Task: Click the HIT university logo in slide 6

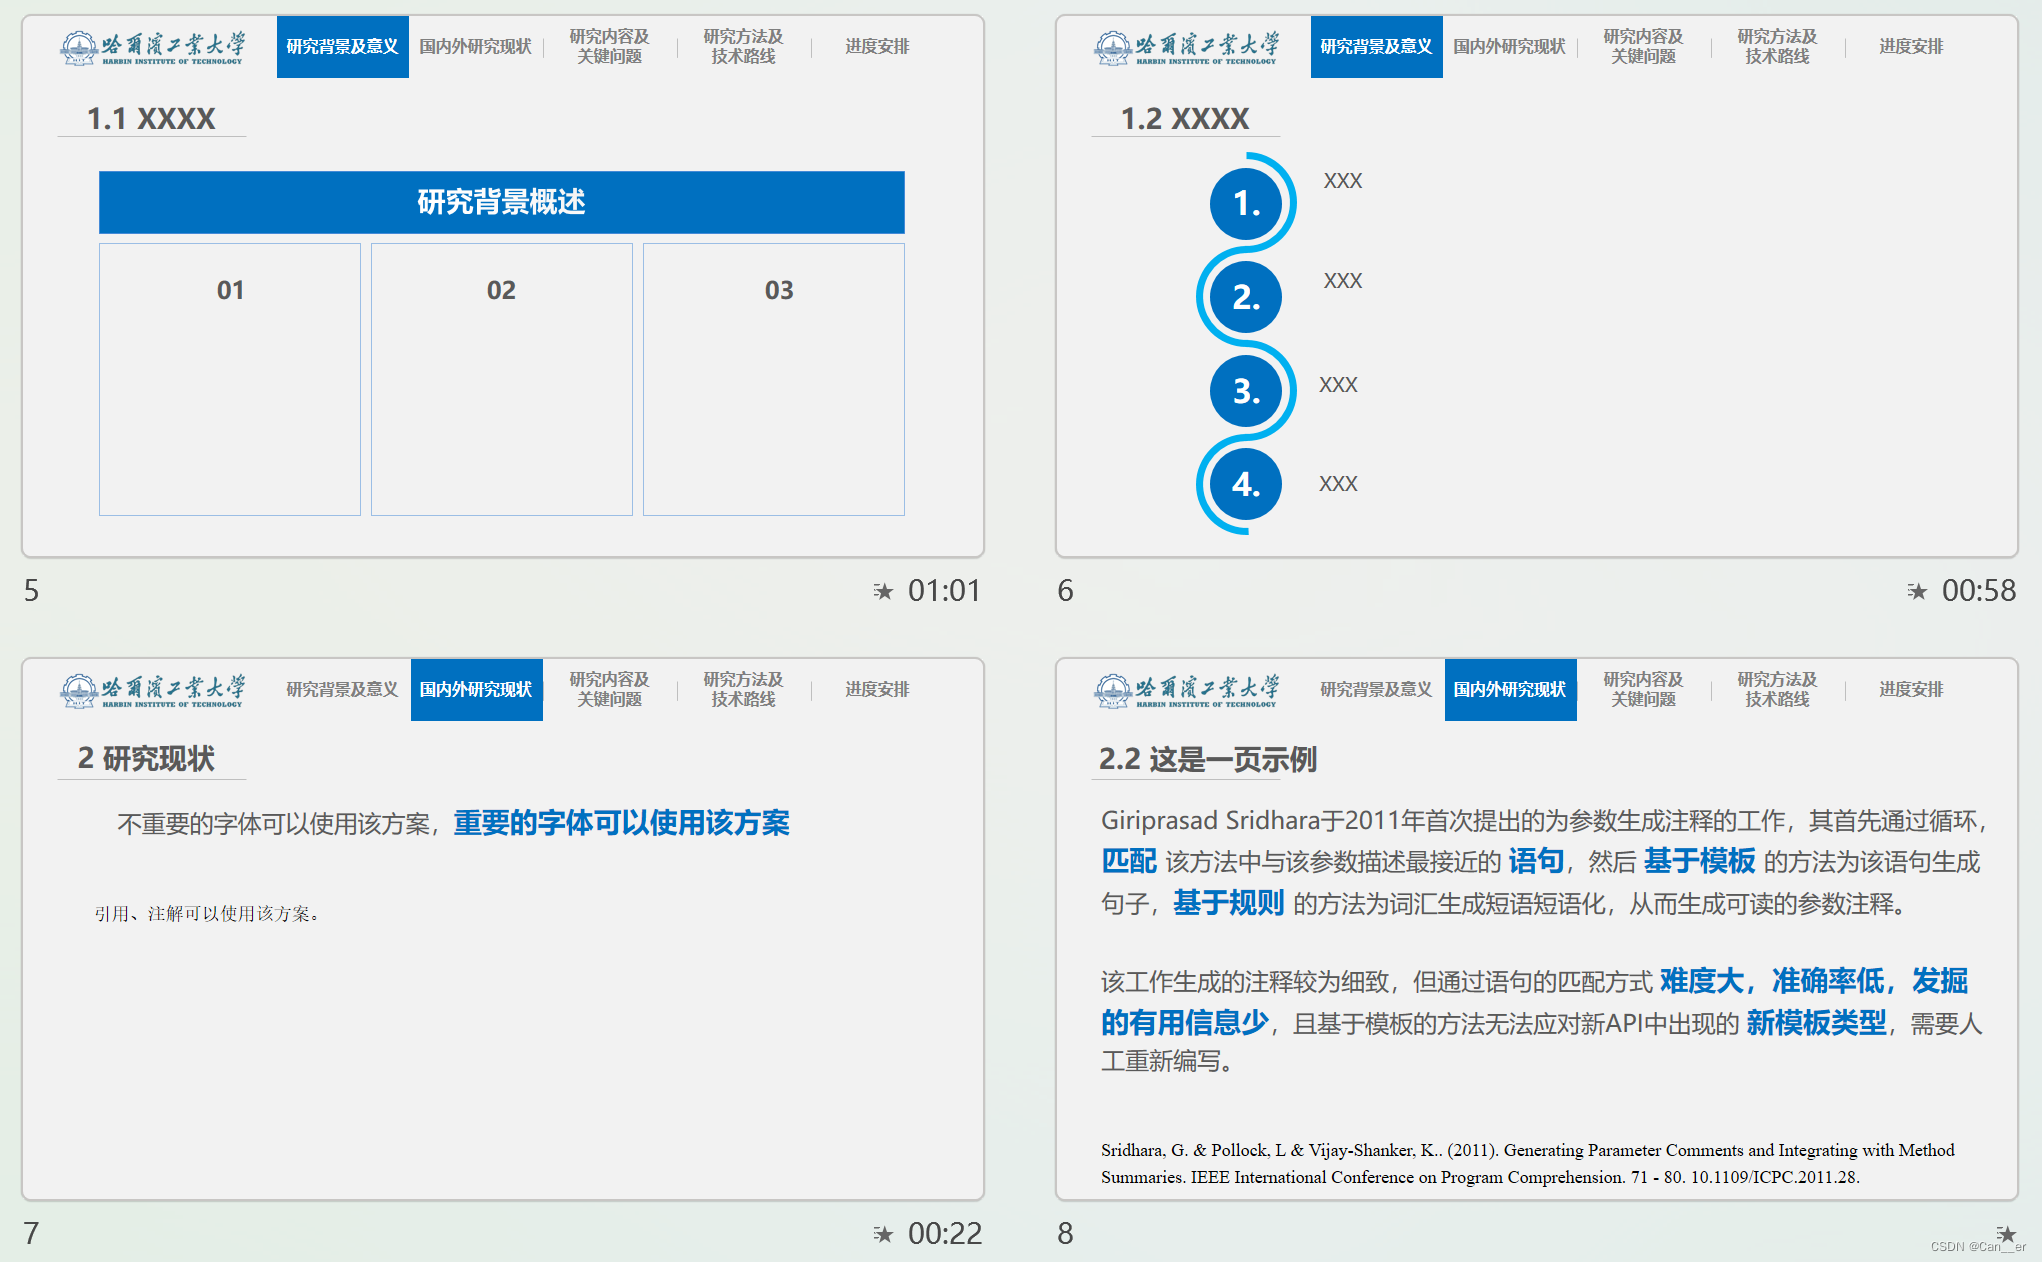Action: [1186, 47]
